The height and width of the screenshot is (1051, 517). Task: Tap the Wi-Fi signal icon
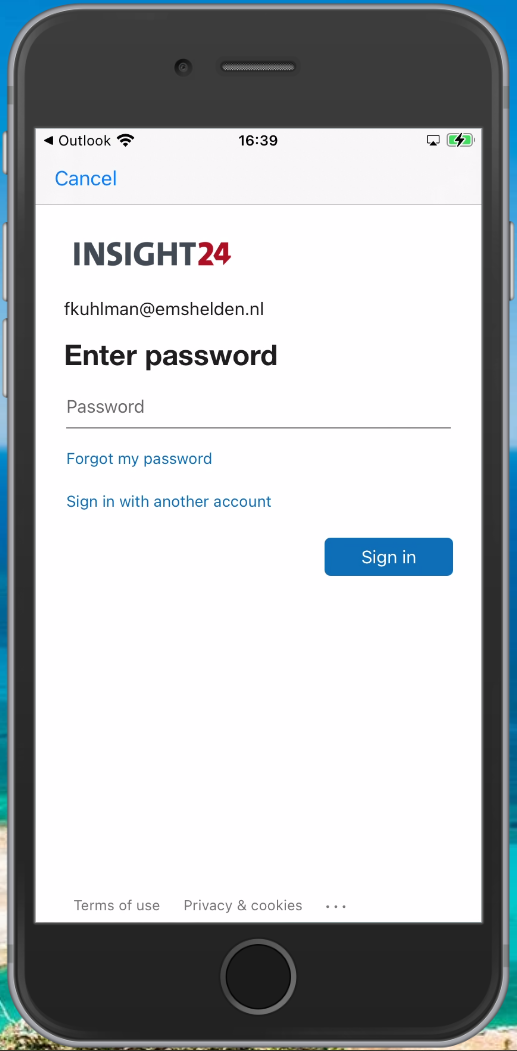click(x=125, y=141)
